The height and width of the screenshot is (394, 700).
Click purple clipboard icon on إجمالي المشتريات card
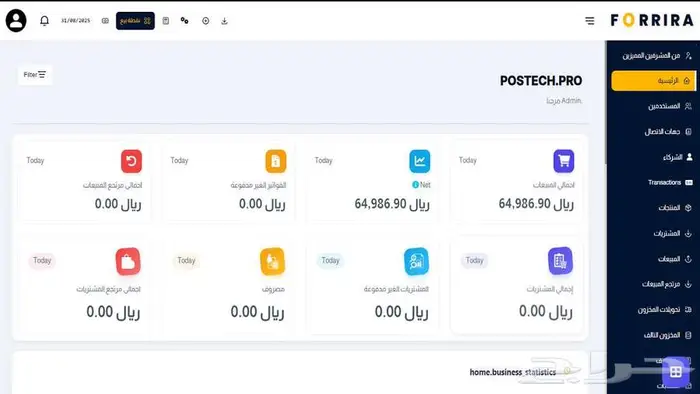(560, 261)
